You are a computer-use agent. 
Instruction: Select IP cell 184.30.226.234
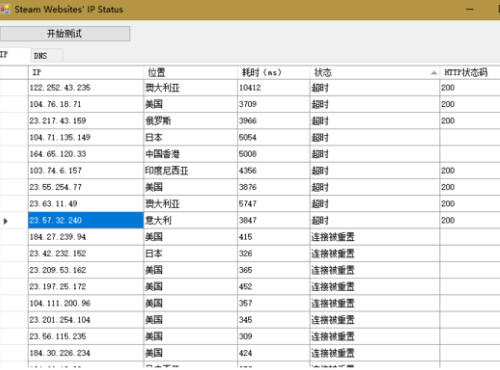pos(86,353)
